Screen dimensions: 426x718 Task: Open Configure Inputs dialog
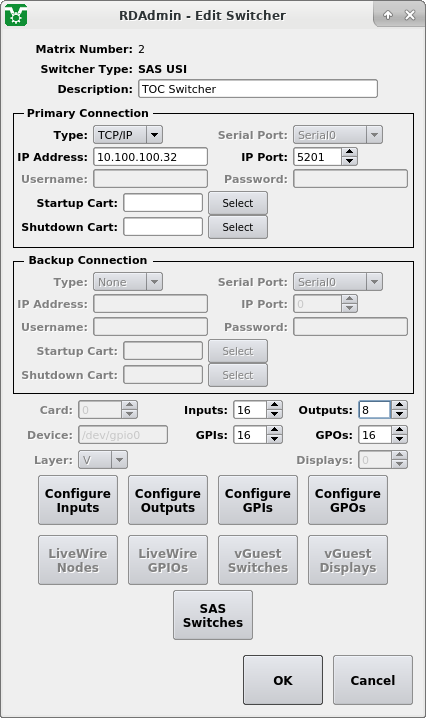(78, 500)
